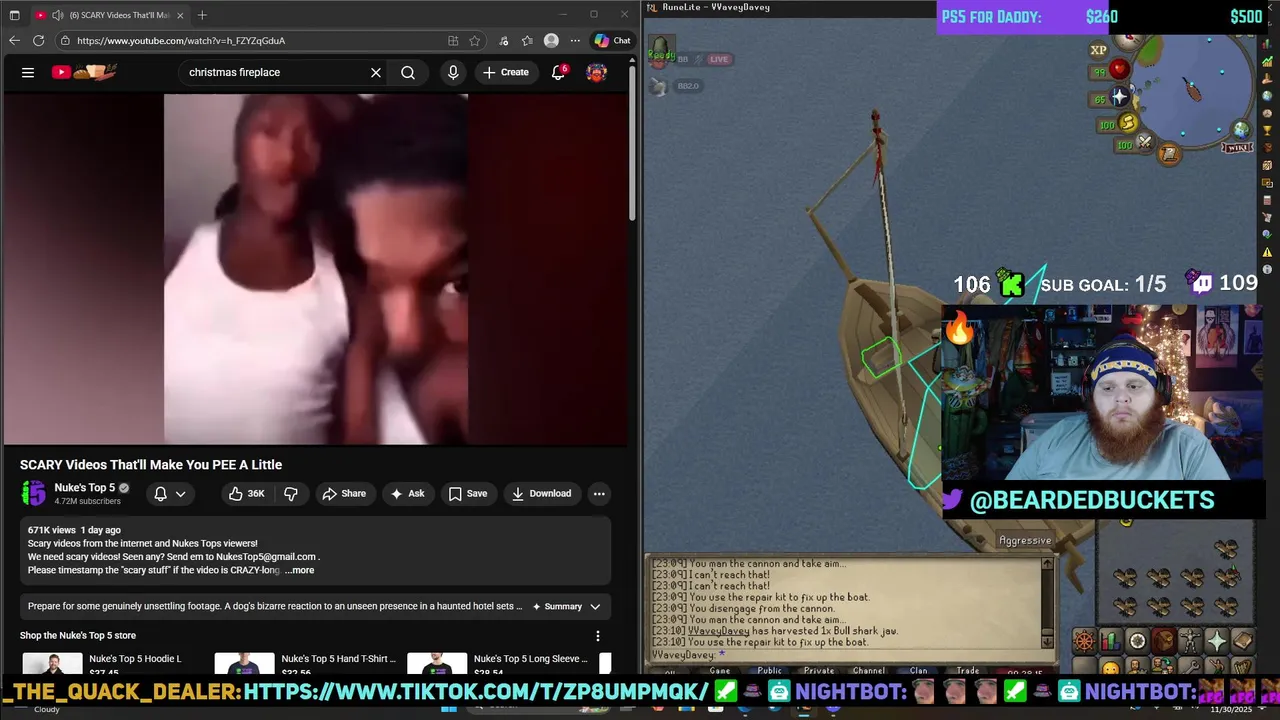
Task: Close the SCARY Videos browser tab
Action: [x=182, y=15]
